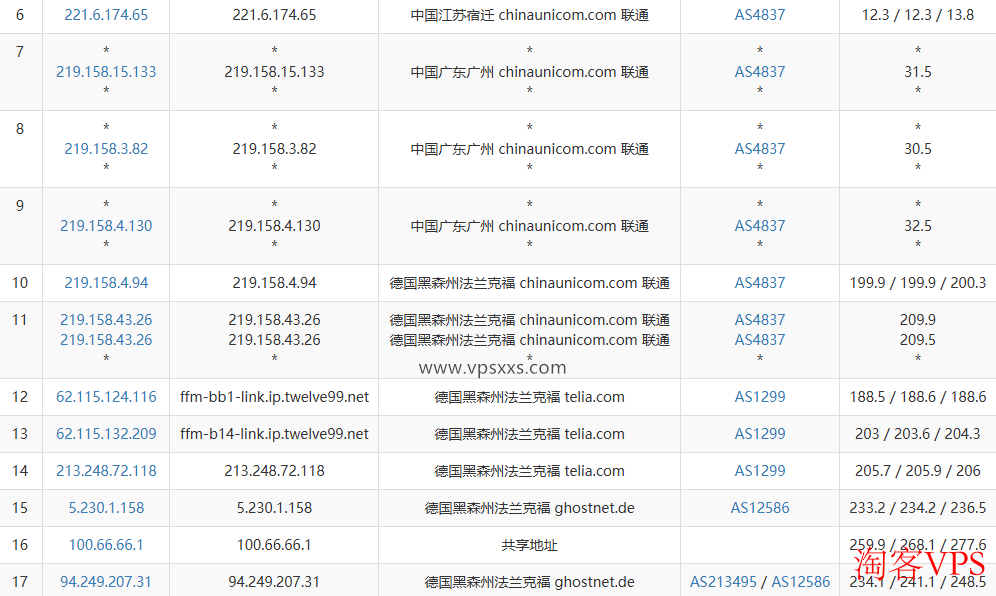Click the AS4837 link beside the 209.5 latency
This screenshot has height=596, width=996.
click(x=760, y=340)
